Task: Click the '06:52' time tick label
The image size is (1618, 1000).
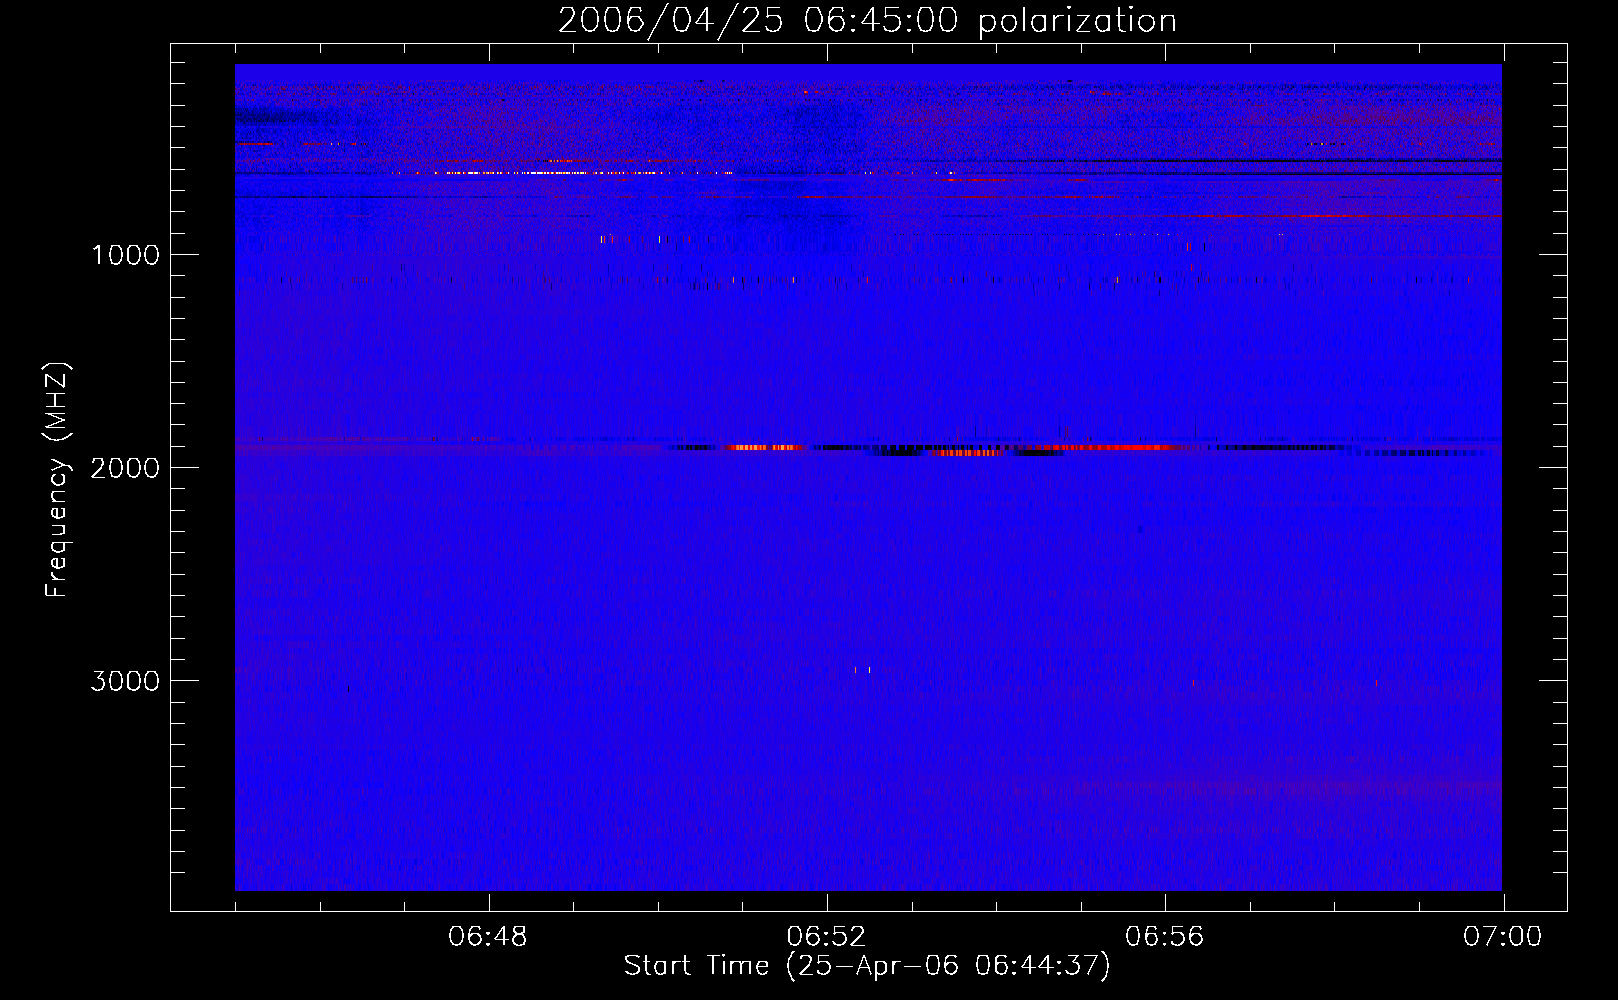Action: coord(827,937)
